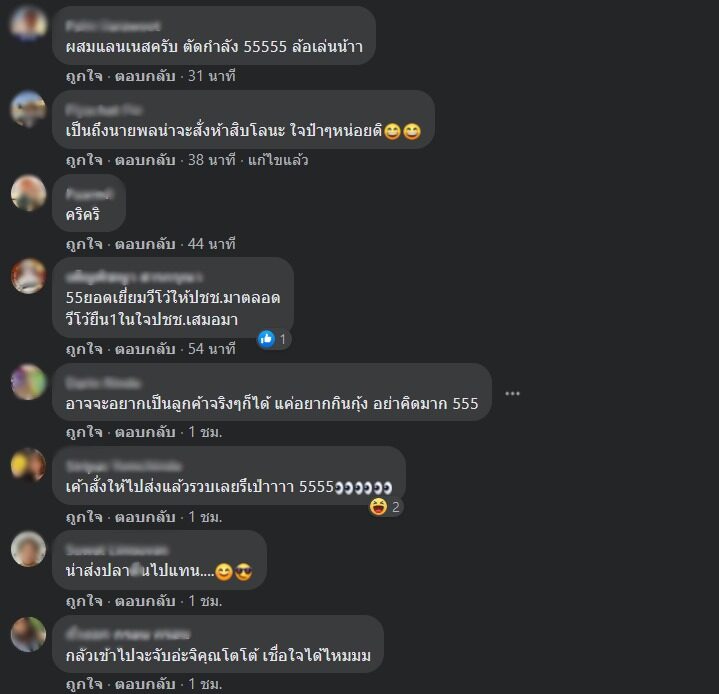Open profile picture of the 31 นาที commenter
Viewport: 719px width, 694px height.
pyautogui.click(x=28, y=23)
